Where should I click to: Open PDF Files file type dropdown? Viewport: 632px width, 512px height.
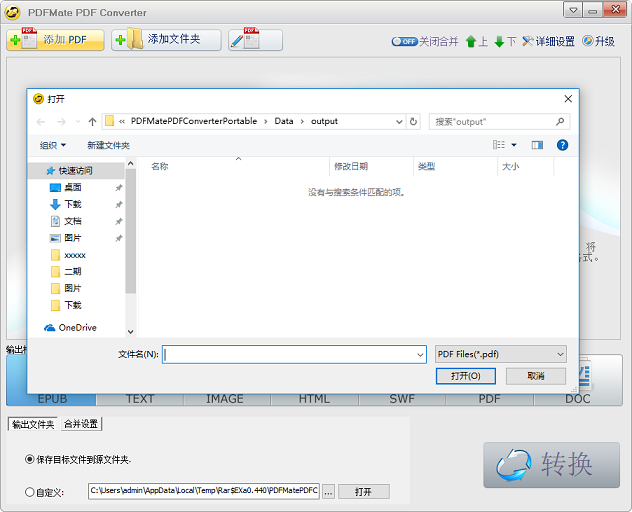click(501, 354)
